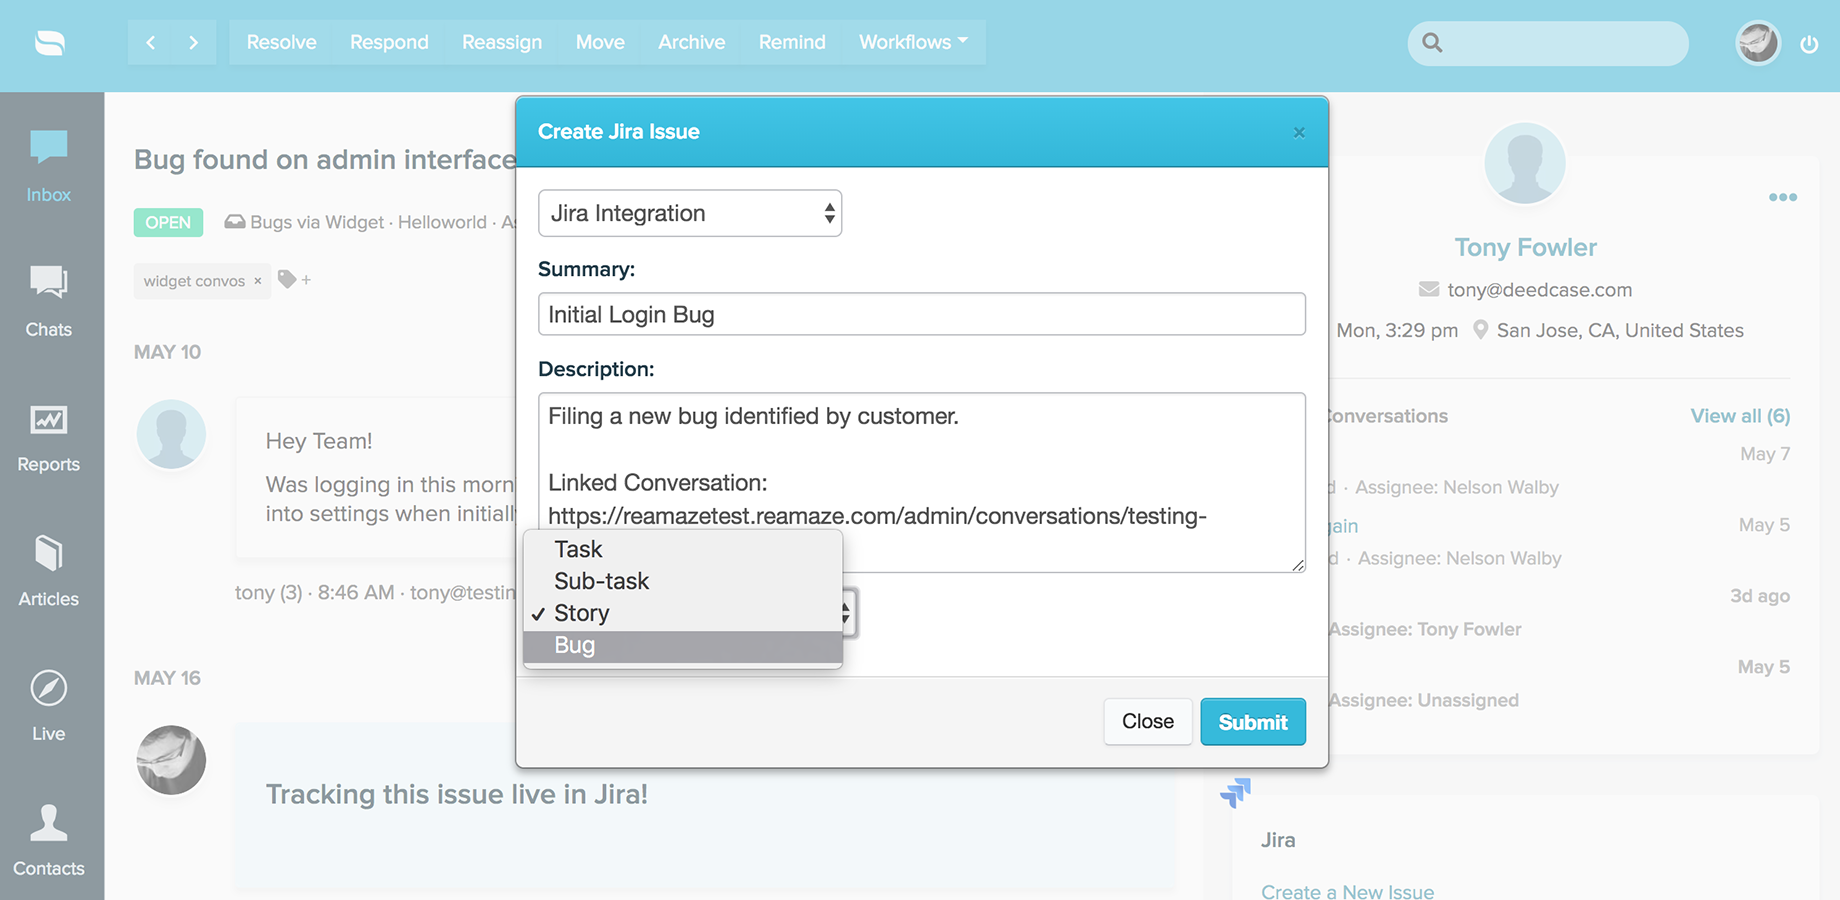Click 'Bug found on admin interface' title
The width and height of the screenshot is (1840, 900).
325,160
